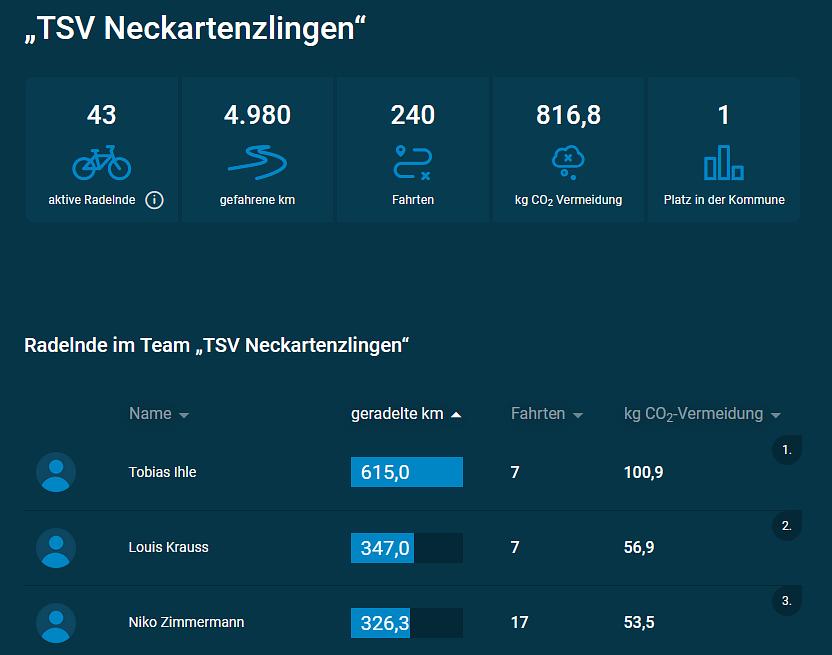
Task: Select the name Tobias Ihle
Action: [162, 472]
